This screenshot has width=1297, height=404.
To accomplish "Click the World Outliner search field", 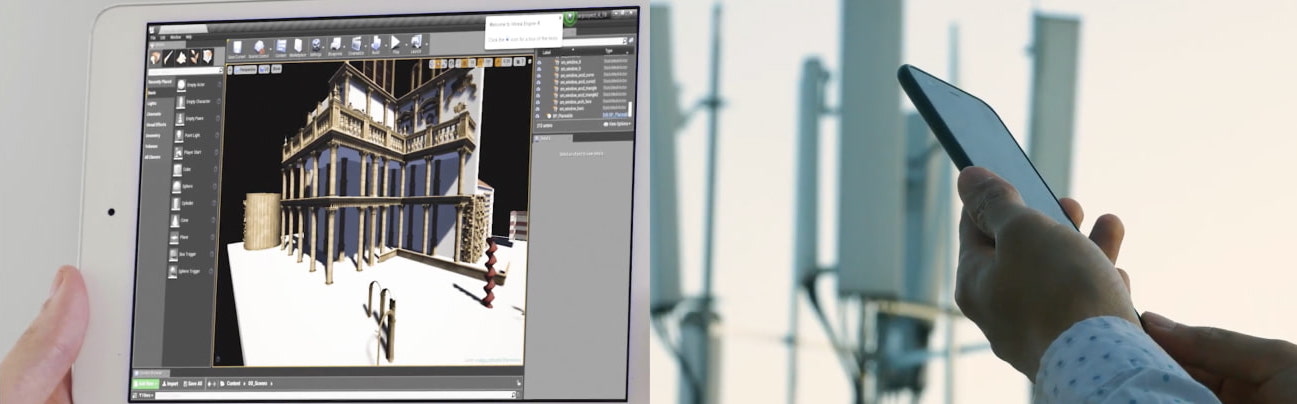I will [x=594, y=41].
